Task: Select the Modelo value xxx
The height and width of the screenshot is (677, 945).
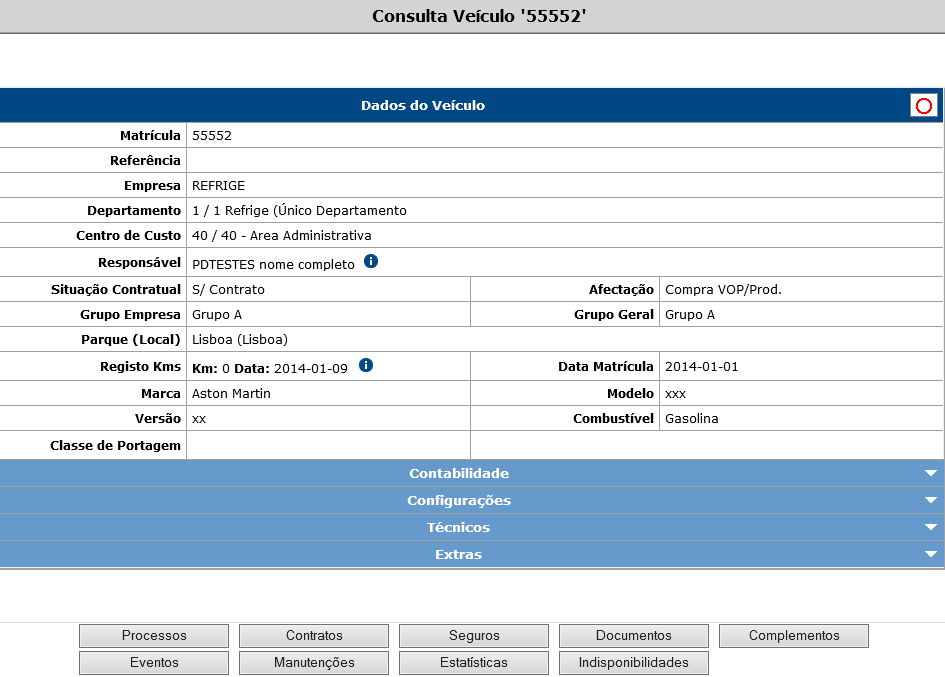Action: [675, 394]
